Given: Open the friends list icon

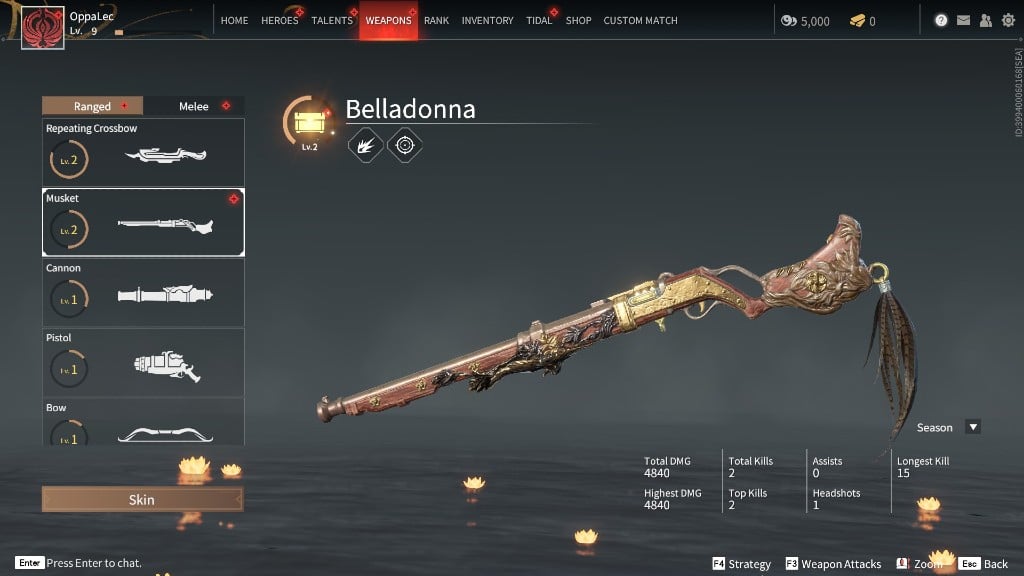Looking at the screenshot, I should pos(985,20).
